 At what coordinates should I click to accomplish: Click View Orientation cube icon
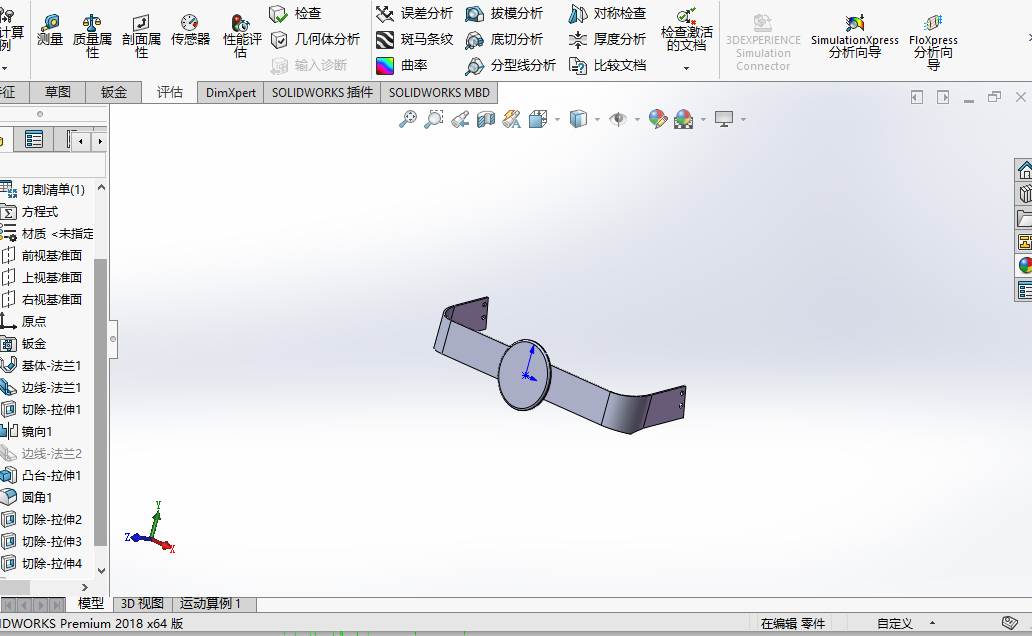(x=538, y=119)
